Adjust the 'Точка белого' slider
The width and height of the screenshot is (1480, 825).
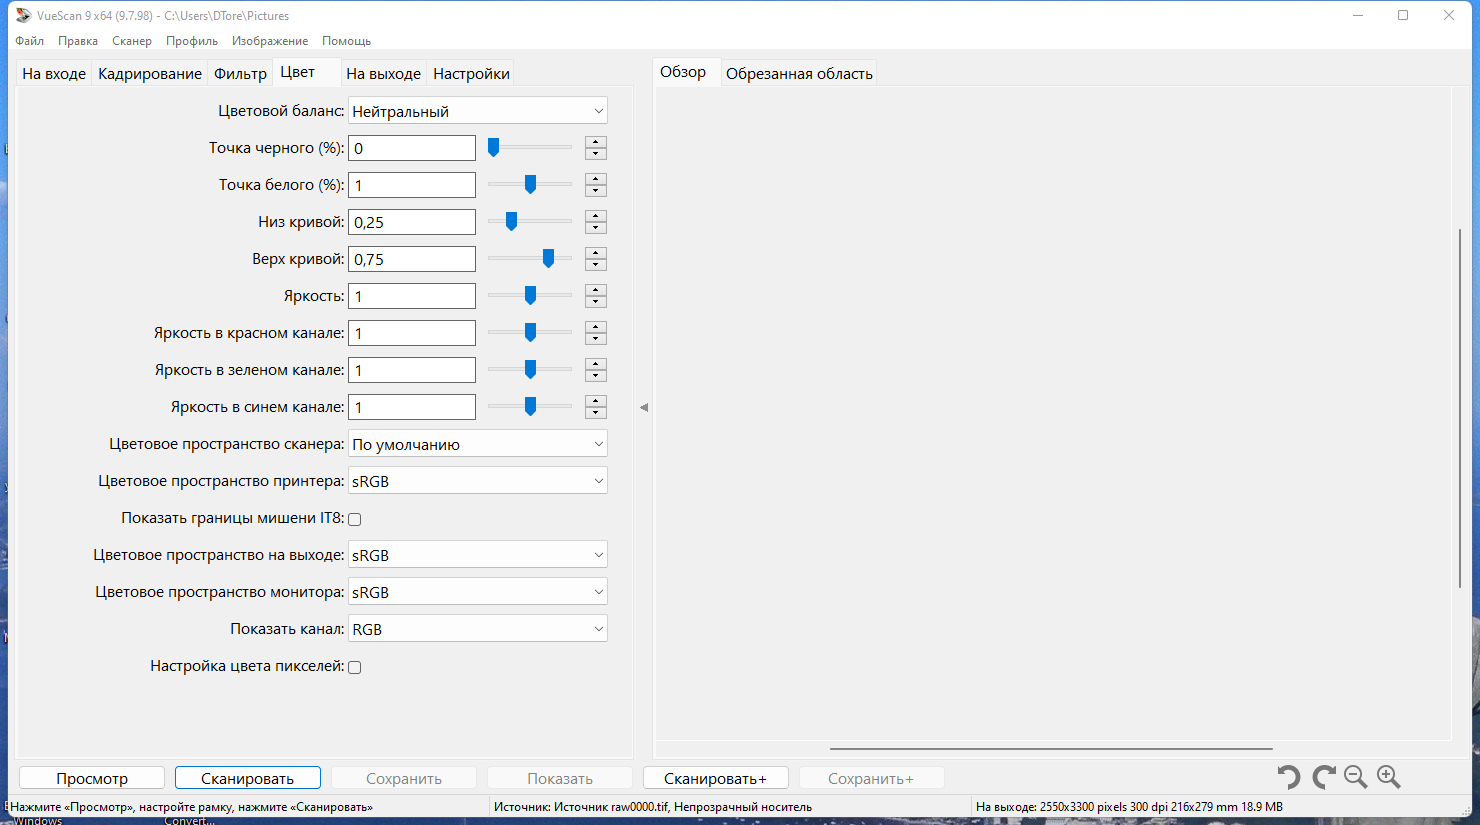click(530, 185)
